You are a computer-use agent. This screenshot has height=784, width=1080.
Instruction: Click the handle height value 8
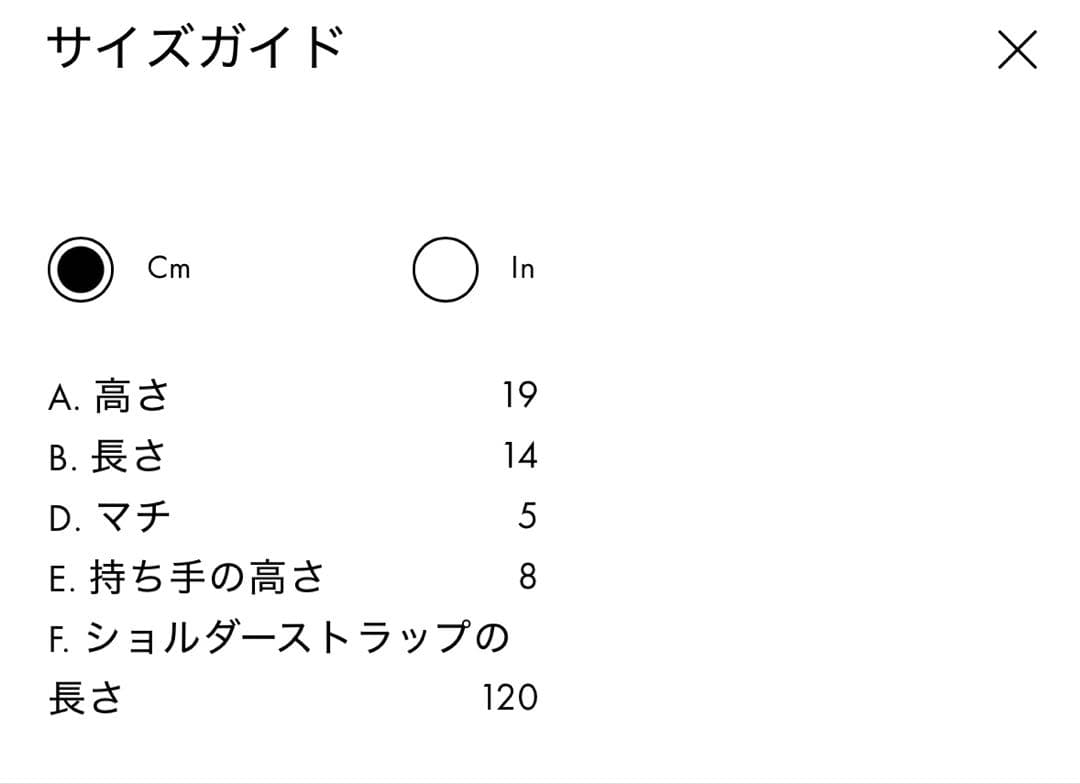pos(528,575)
